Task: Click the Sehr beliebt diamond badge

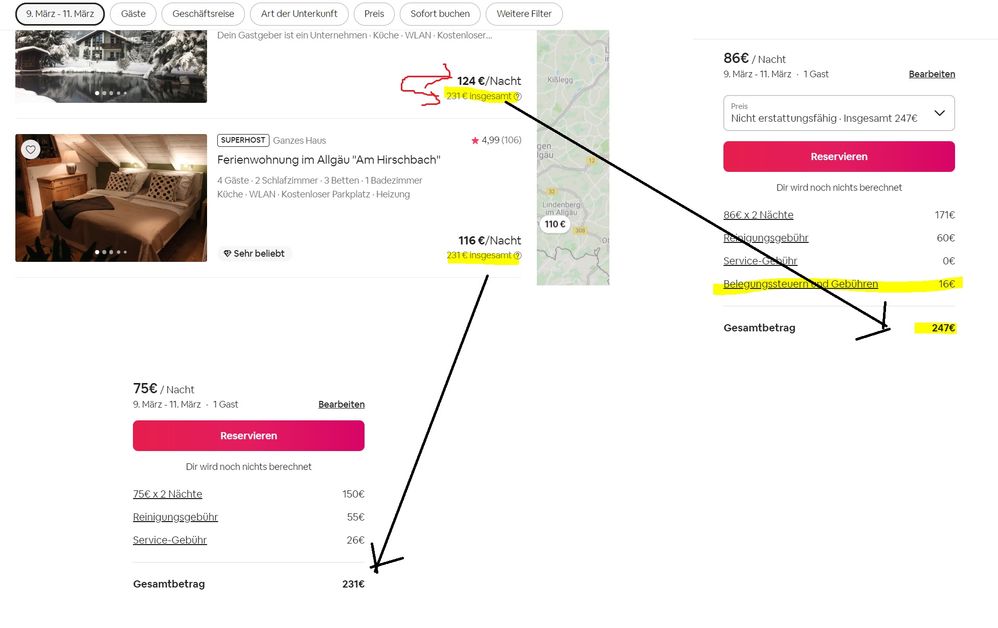Action: point(254,254)
